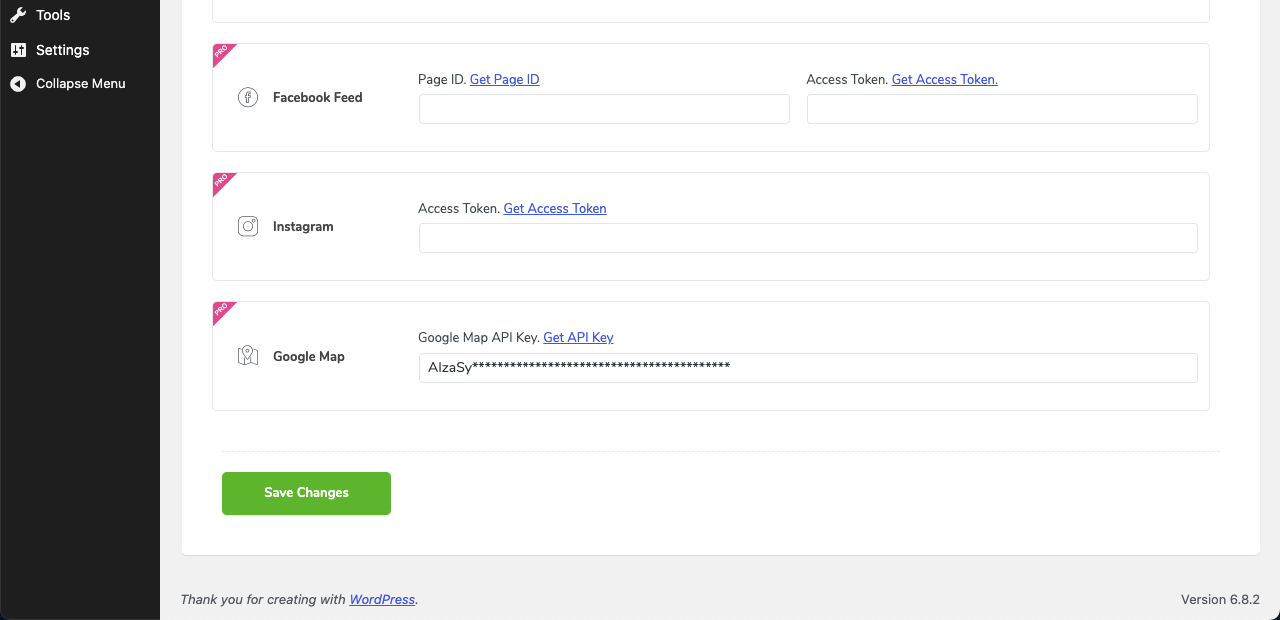The height and width of the screenshot is (620, 1280).
Task: Click the Version 6.8.2 footer text
Action: pyautogui.click(x=1220, y=599)
